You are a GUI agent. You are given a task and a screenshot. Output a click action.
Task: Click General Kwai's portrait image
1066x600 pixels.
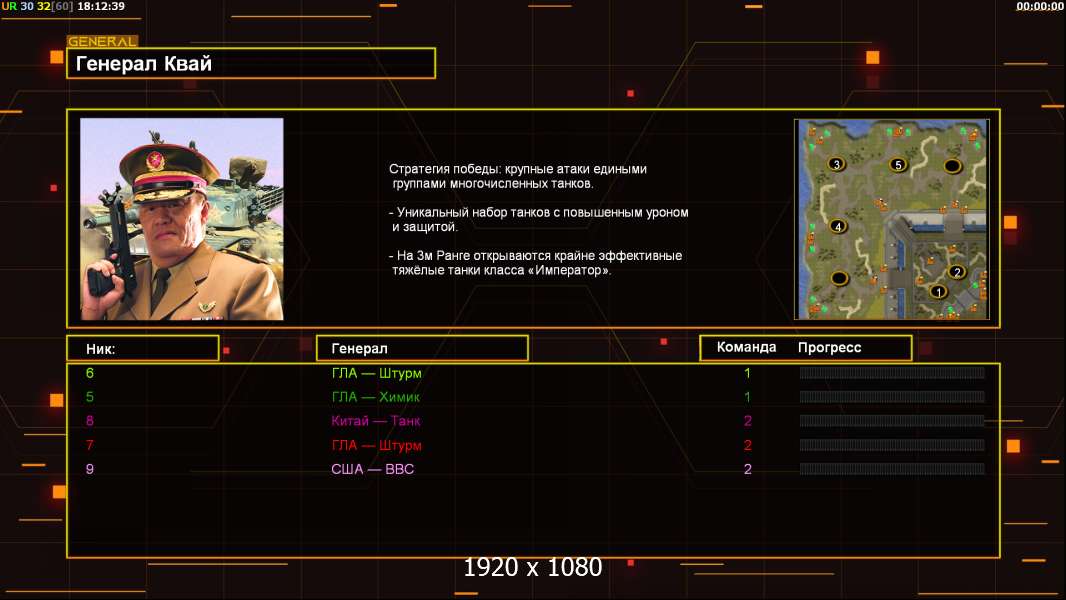(182, 219)
